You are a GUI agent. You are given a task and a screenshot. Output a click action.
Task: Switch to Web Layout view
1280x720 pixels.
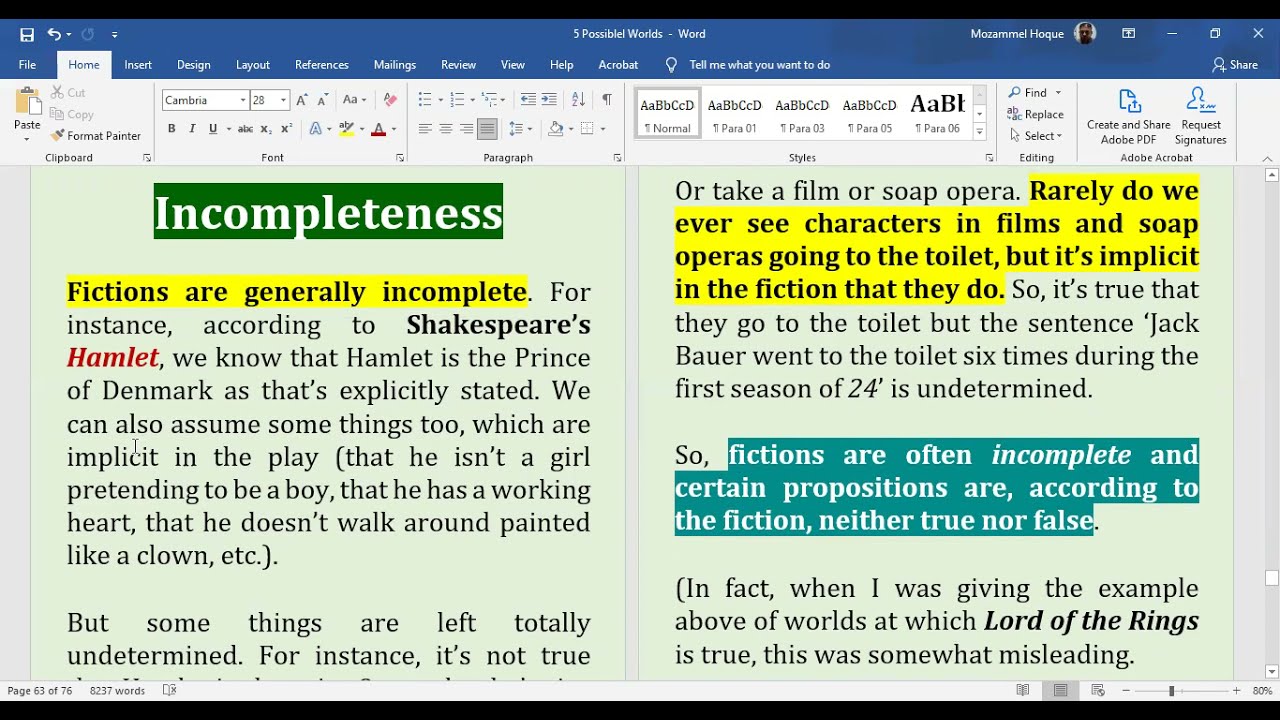click(1097, 690)
